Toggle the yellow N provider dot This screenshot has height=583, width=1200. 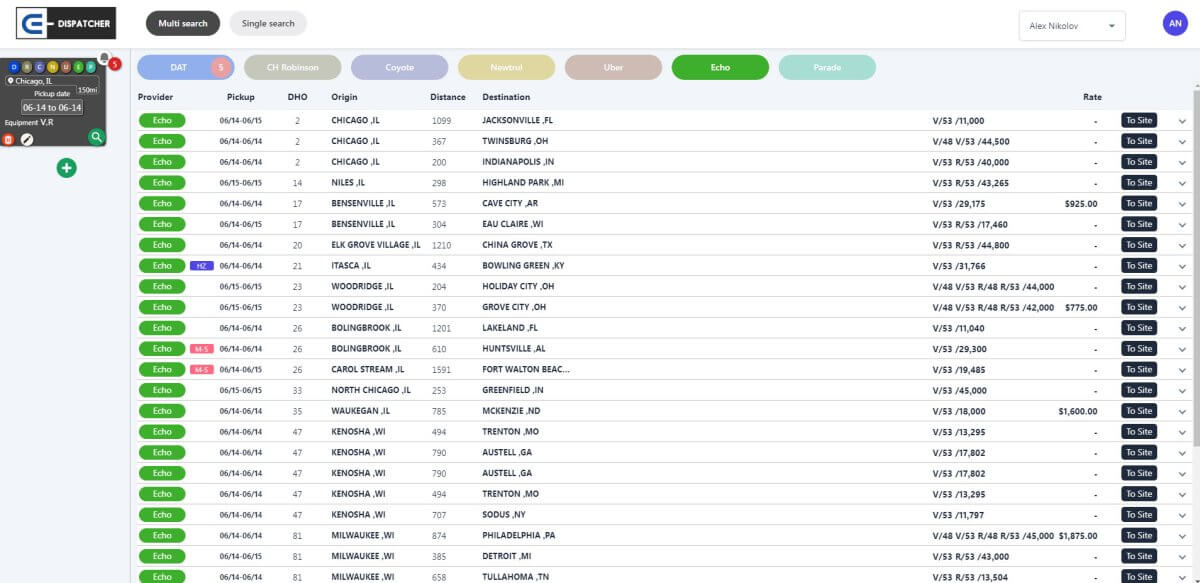(x=52, y=66)
